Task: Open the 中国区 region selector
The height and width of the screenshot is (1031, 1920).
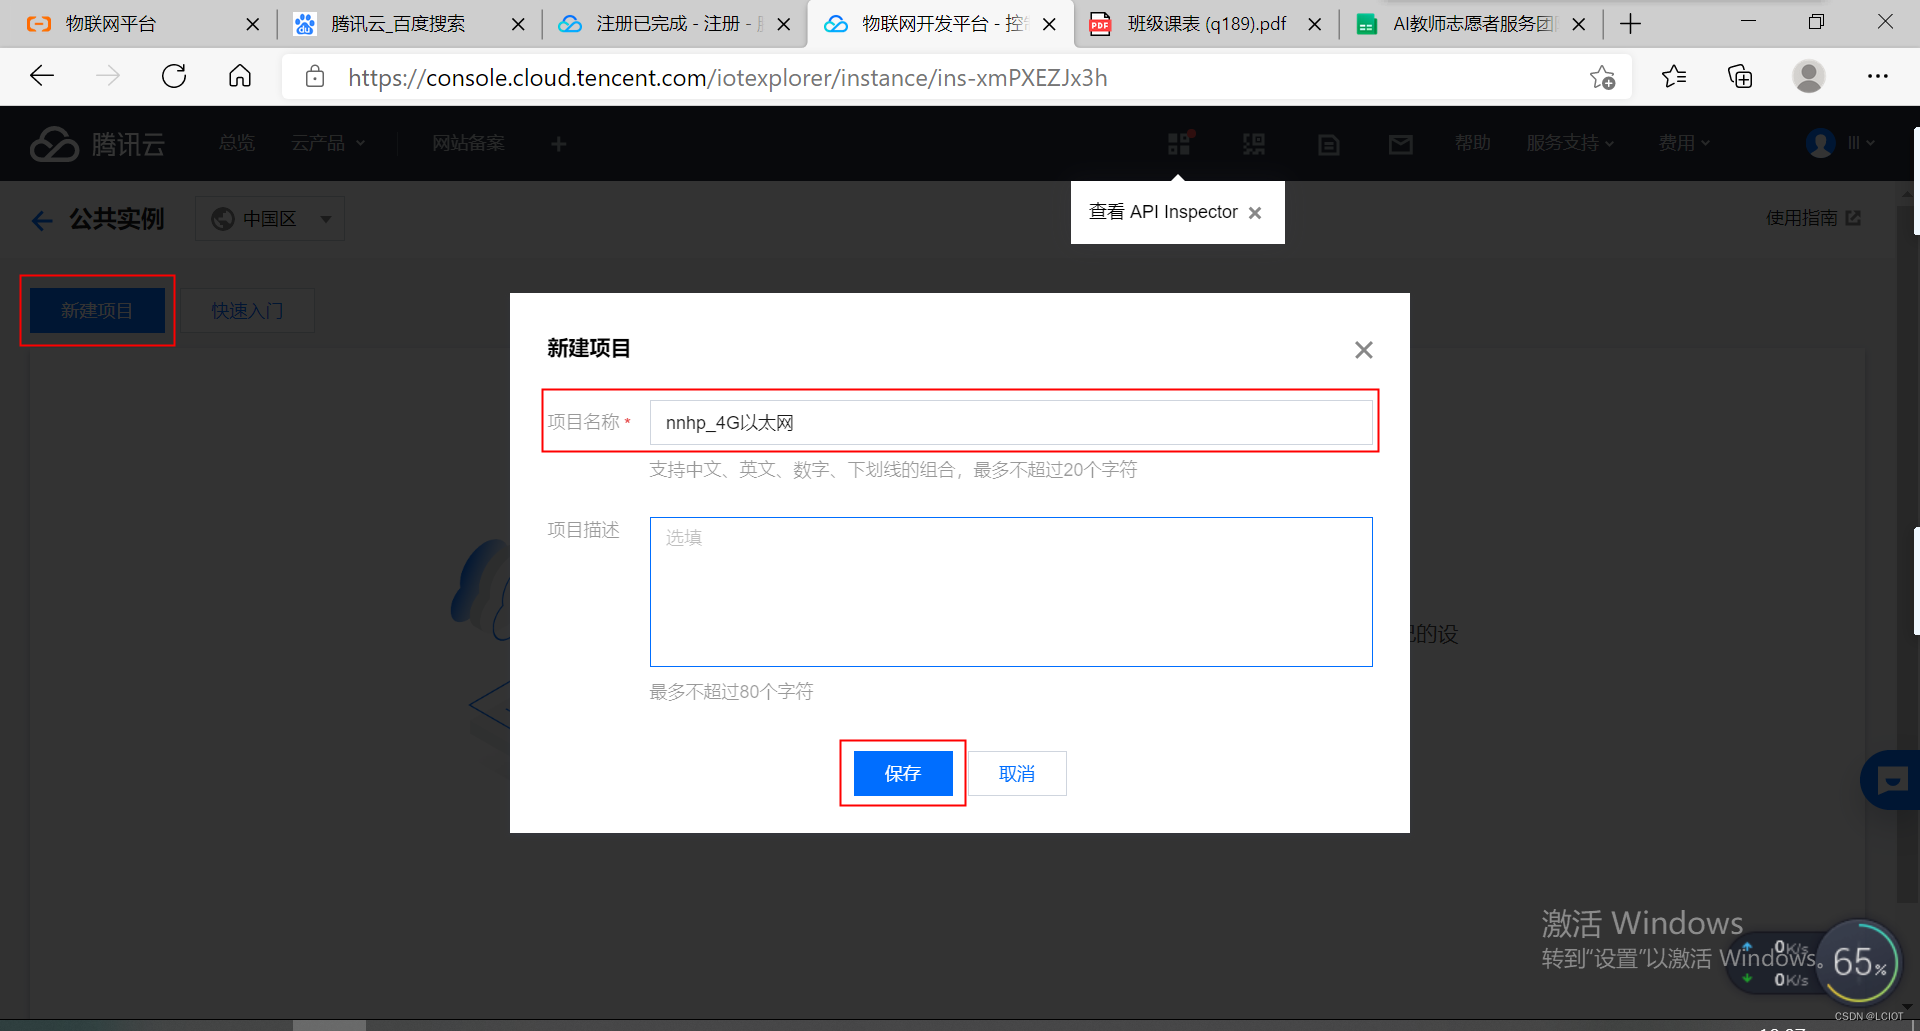Action: pos(270,219)
